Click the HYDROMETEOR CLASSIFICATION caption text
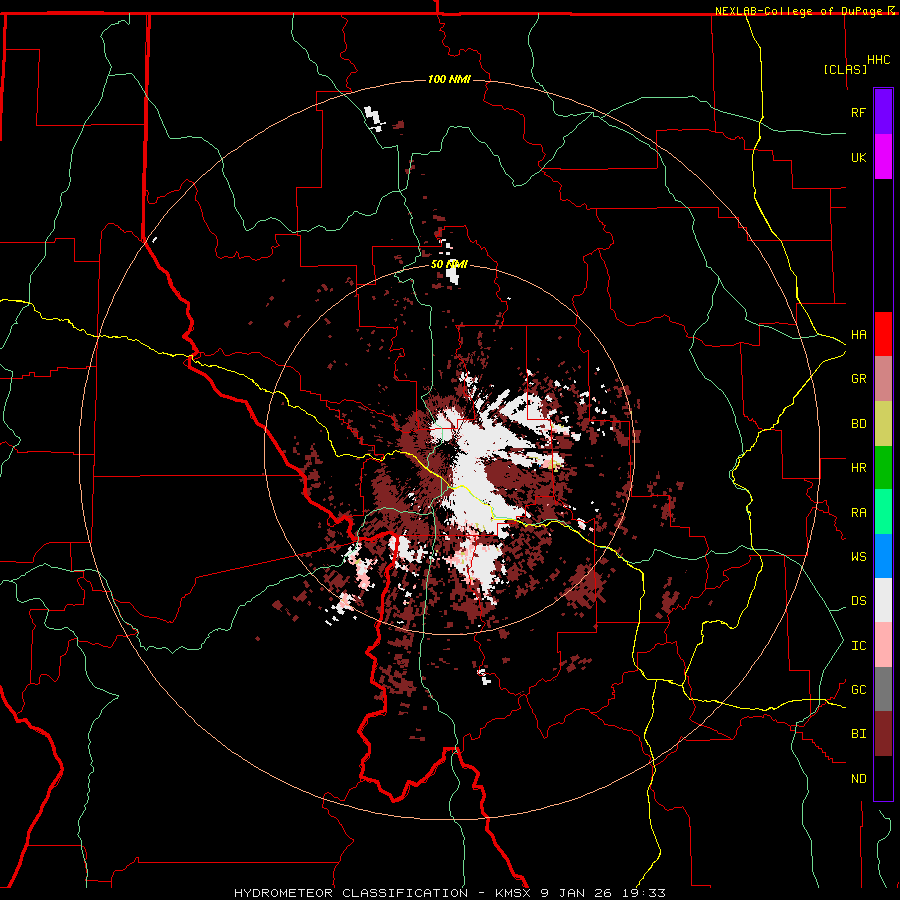Viewport: 900px width, 900px height. 353,893
